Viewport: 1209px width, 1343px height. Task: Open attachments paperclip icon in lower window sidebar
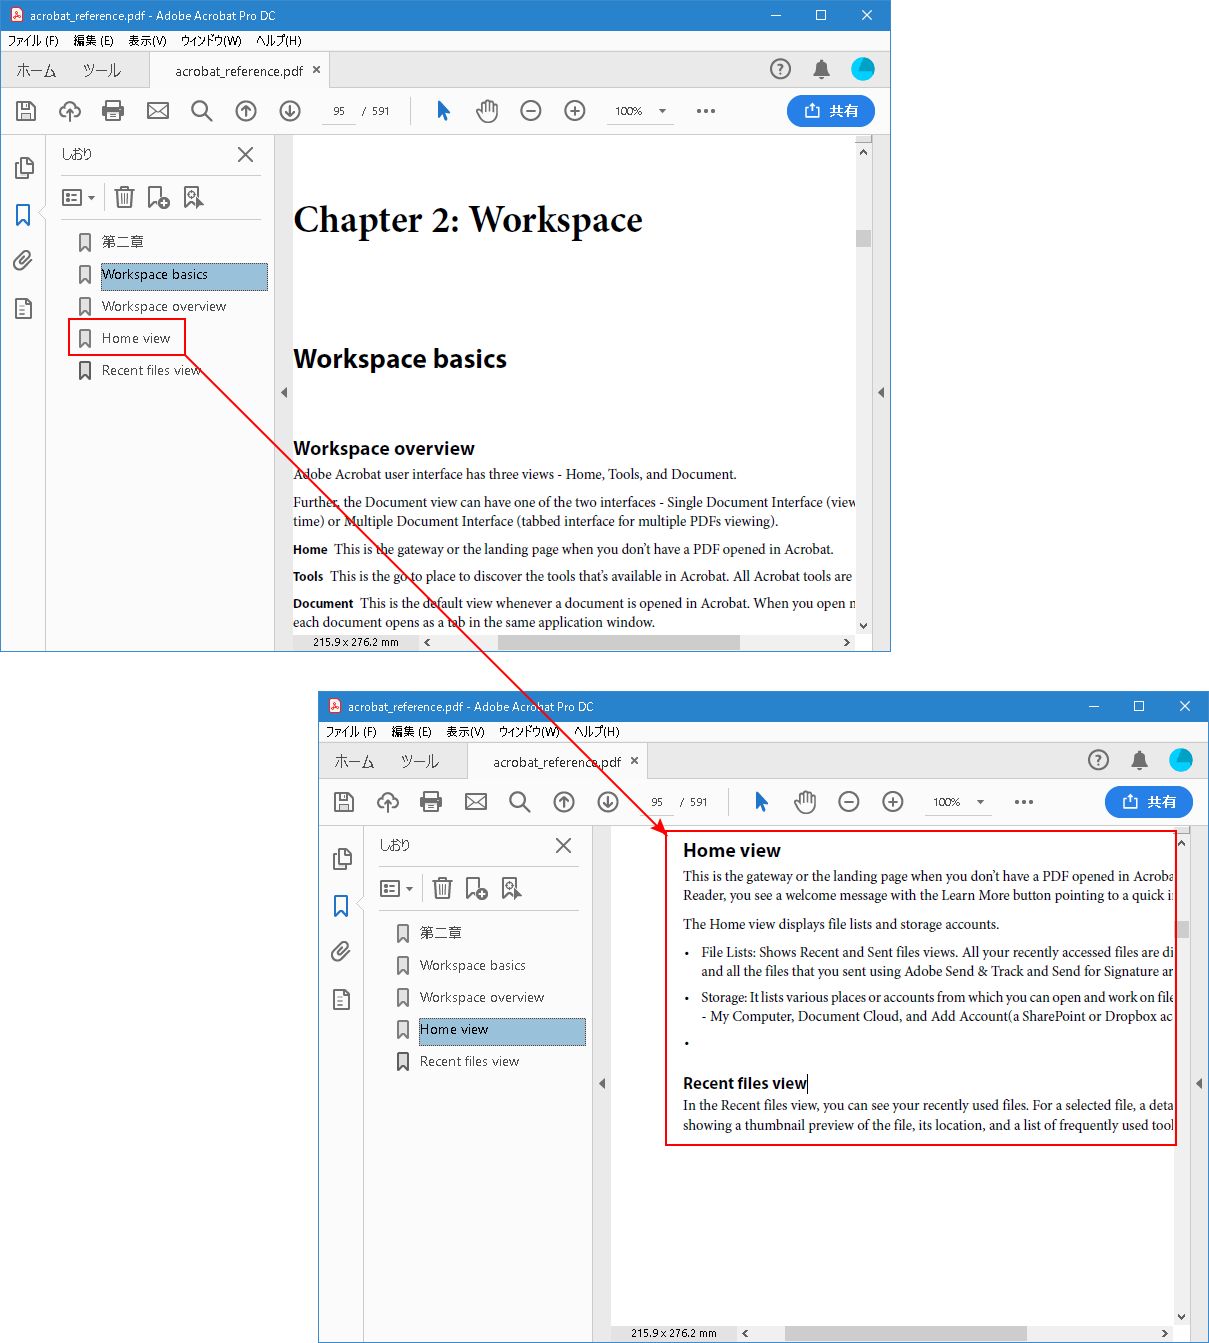pyautogui.click(x=341, y=952)
